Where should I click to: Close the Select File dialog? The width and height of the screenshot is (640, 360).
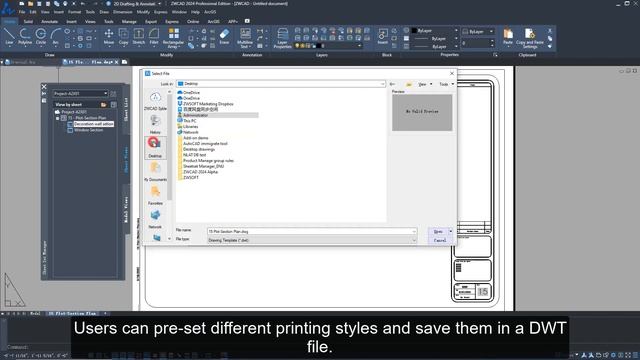452,73
